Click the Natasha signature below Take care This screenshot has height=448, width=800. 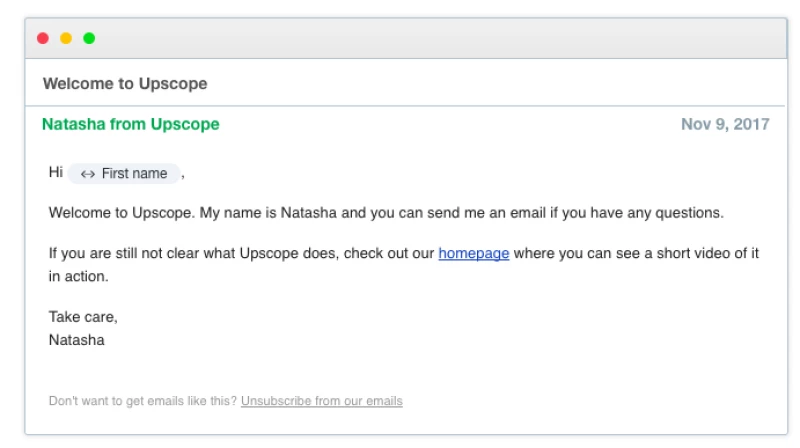(x=76, y=339)
